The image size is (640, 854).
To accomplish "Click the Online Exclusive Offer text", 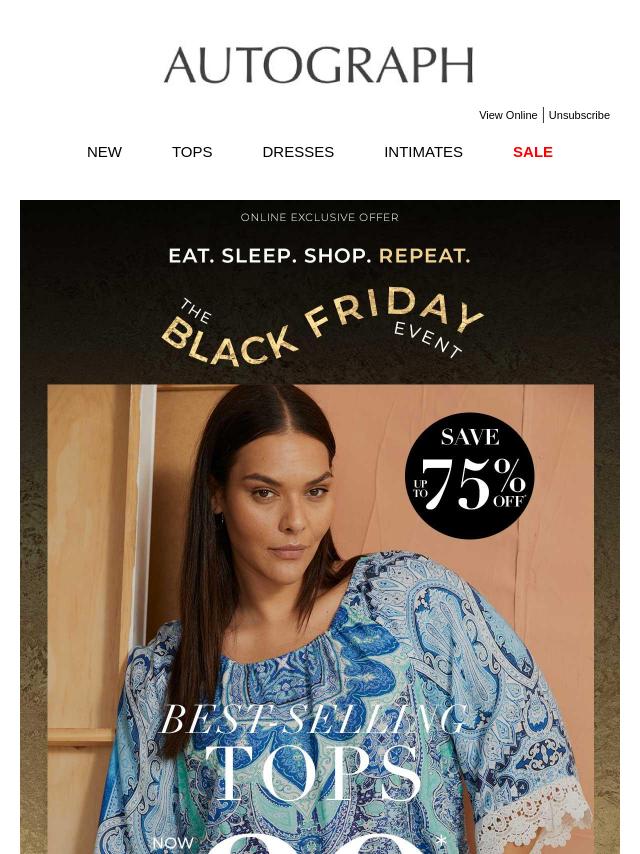I will pos(320,217).
